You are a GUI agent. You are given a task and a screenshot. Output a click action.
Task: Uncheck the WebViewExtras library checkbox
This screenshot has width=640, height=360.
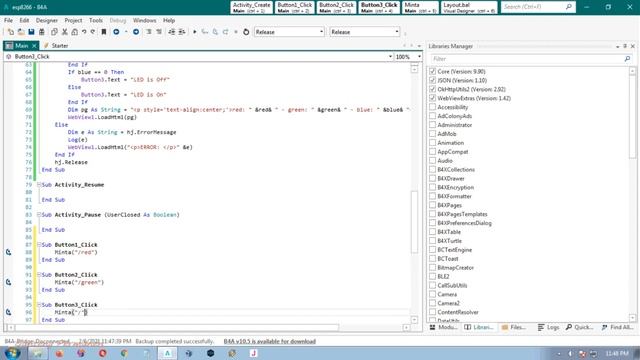[432, 98]
